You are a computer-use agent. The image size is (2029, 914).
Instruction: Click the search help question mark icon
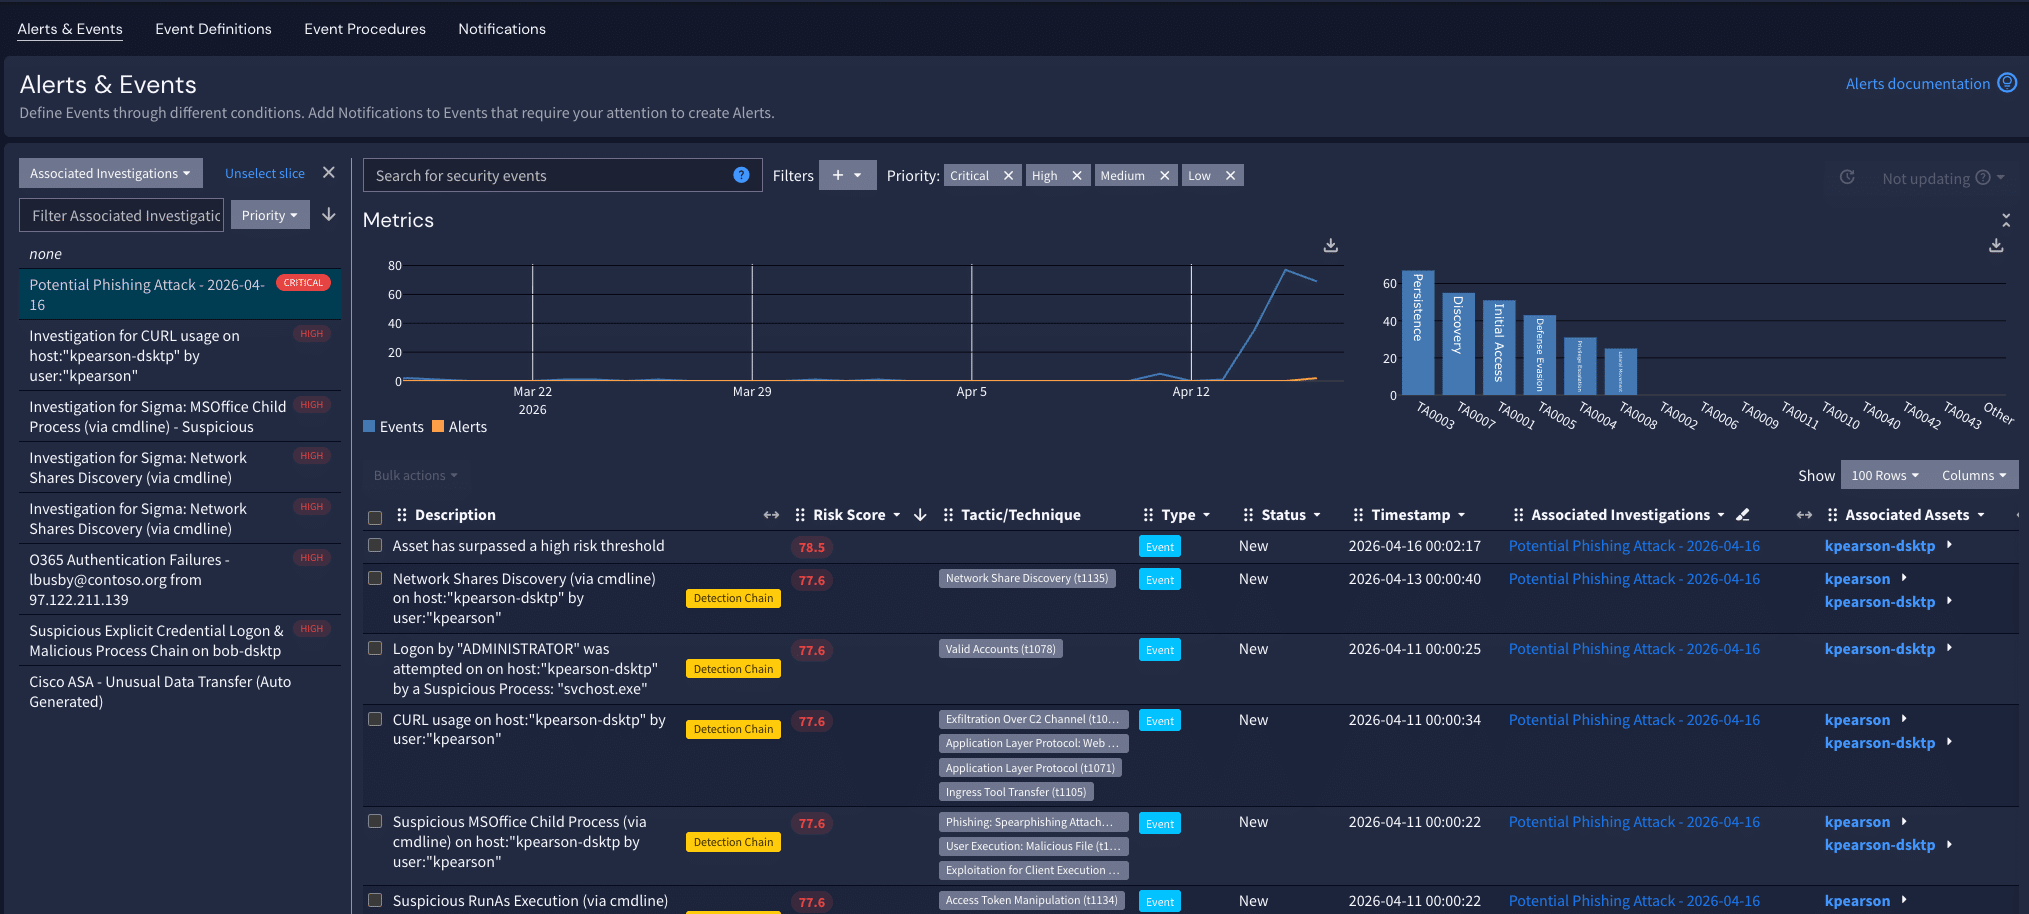[x=741, y=175]
